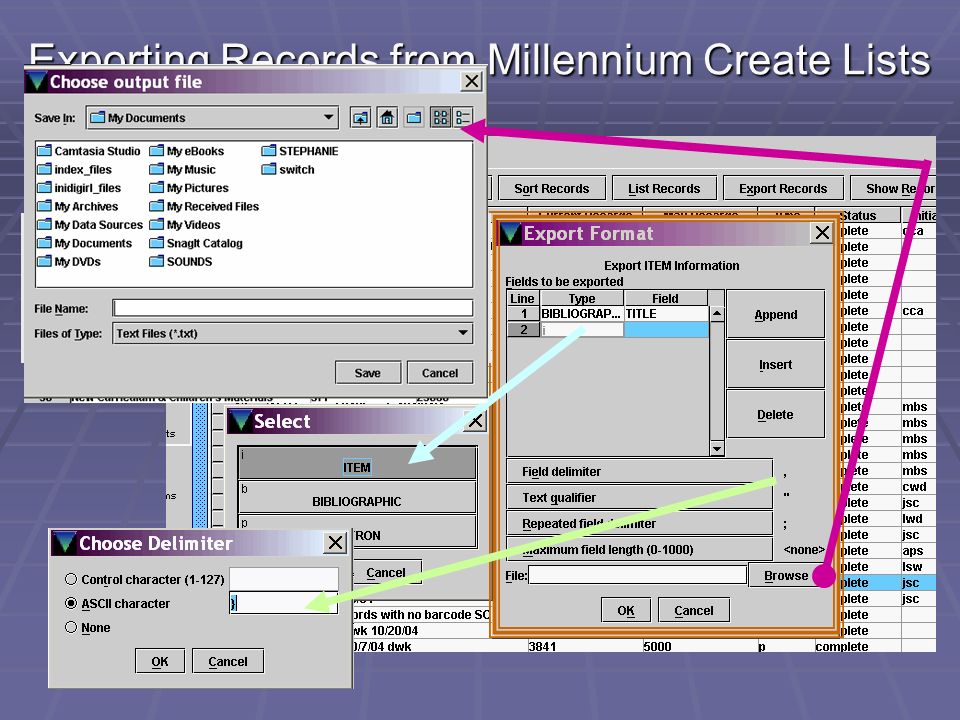The width and height of the screenshot is (960, 720).
Task: Select the SnagIt Catalog folder
Action: point(197,243)
